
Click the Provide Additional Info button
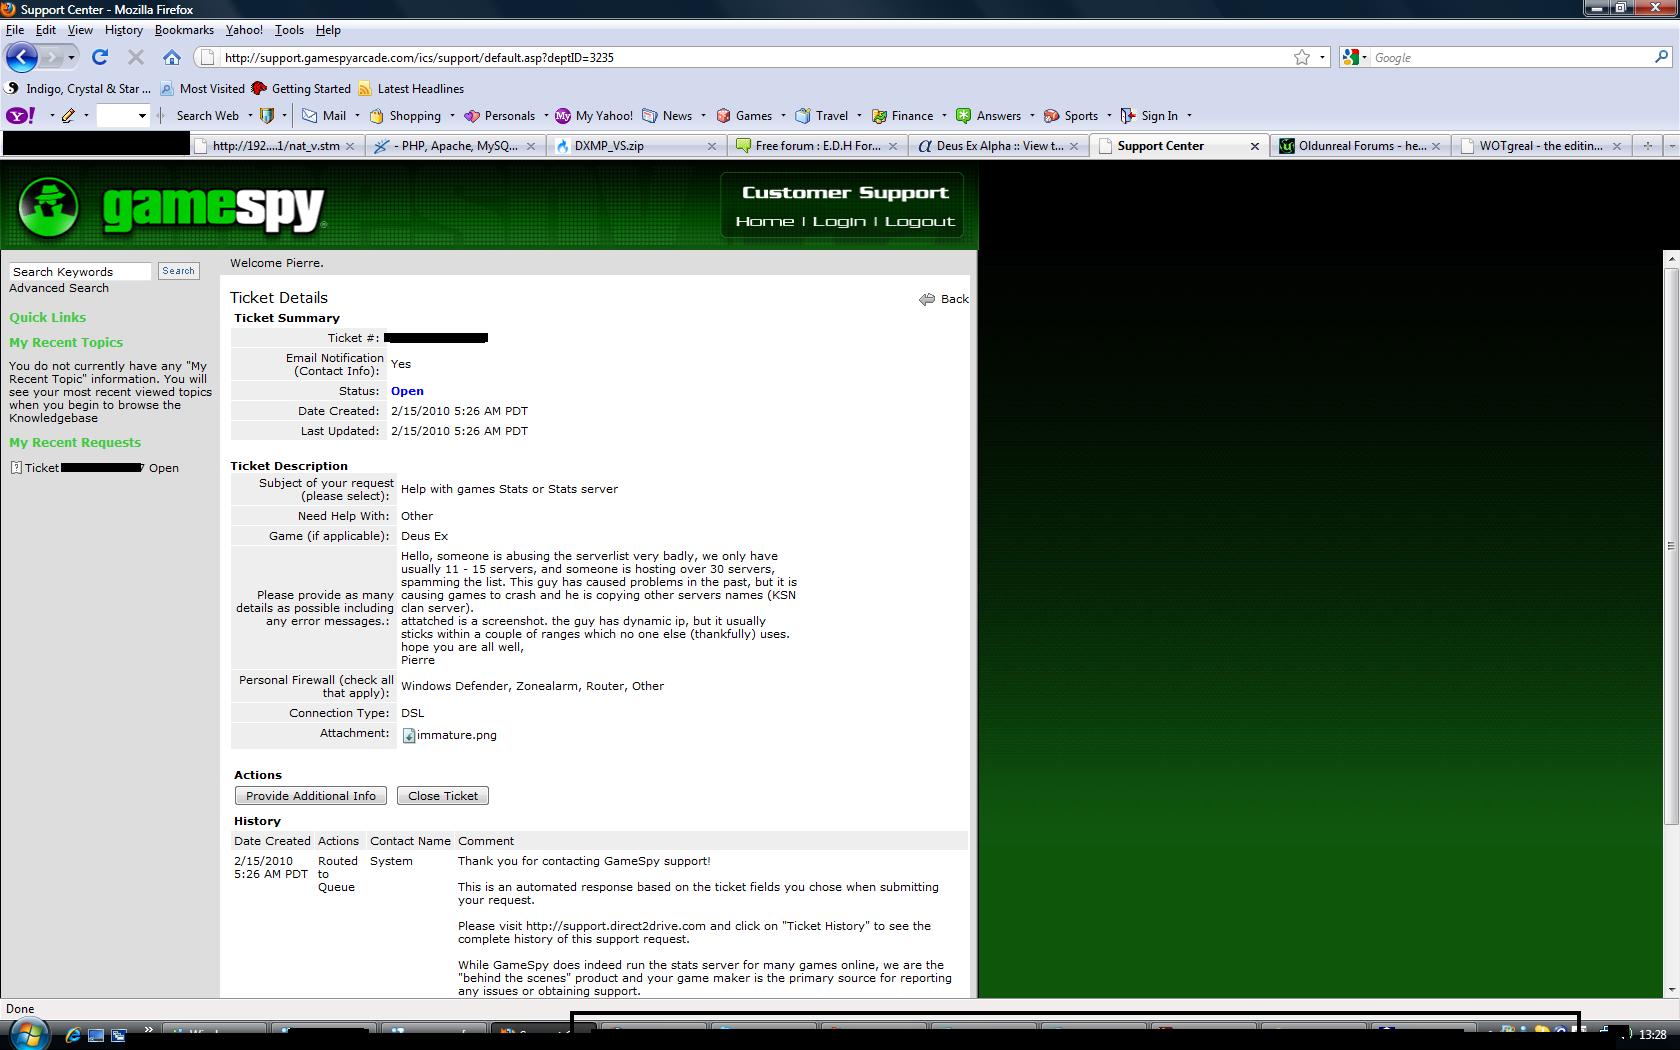(x=311, y=796)
